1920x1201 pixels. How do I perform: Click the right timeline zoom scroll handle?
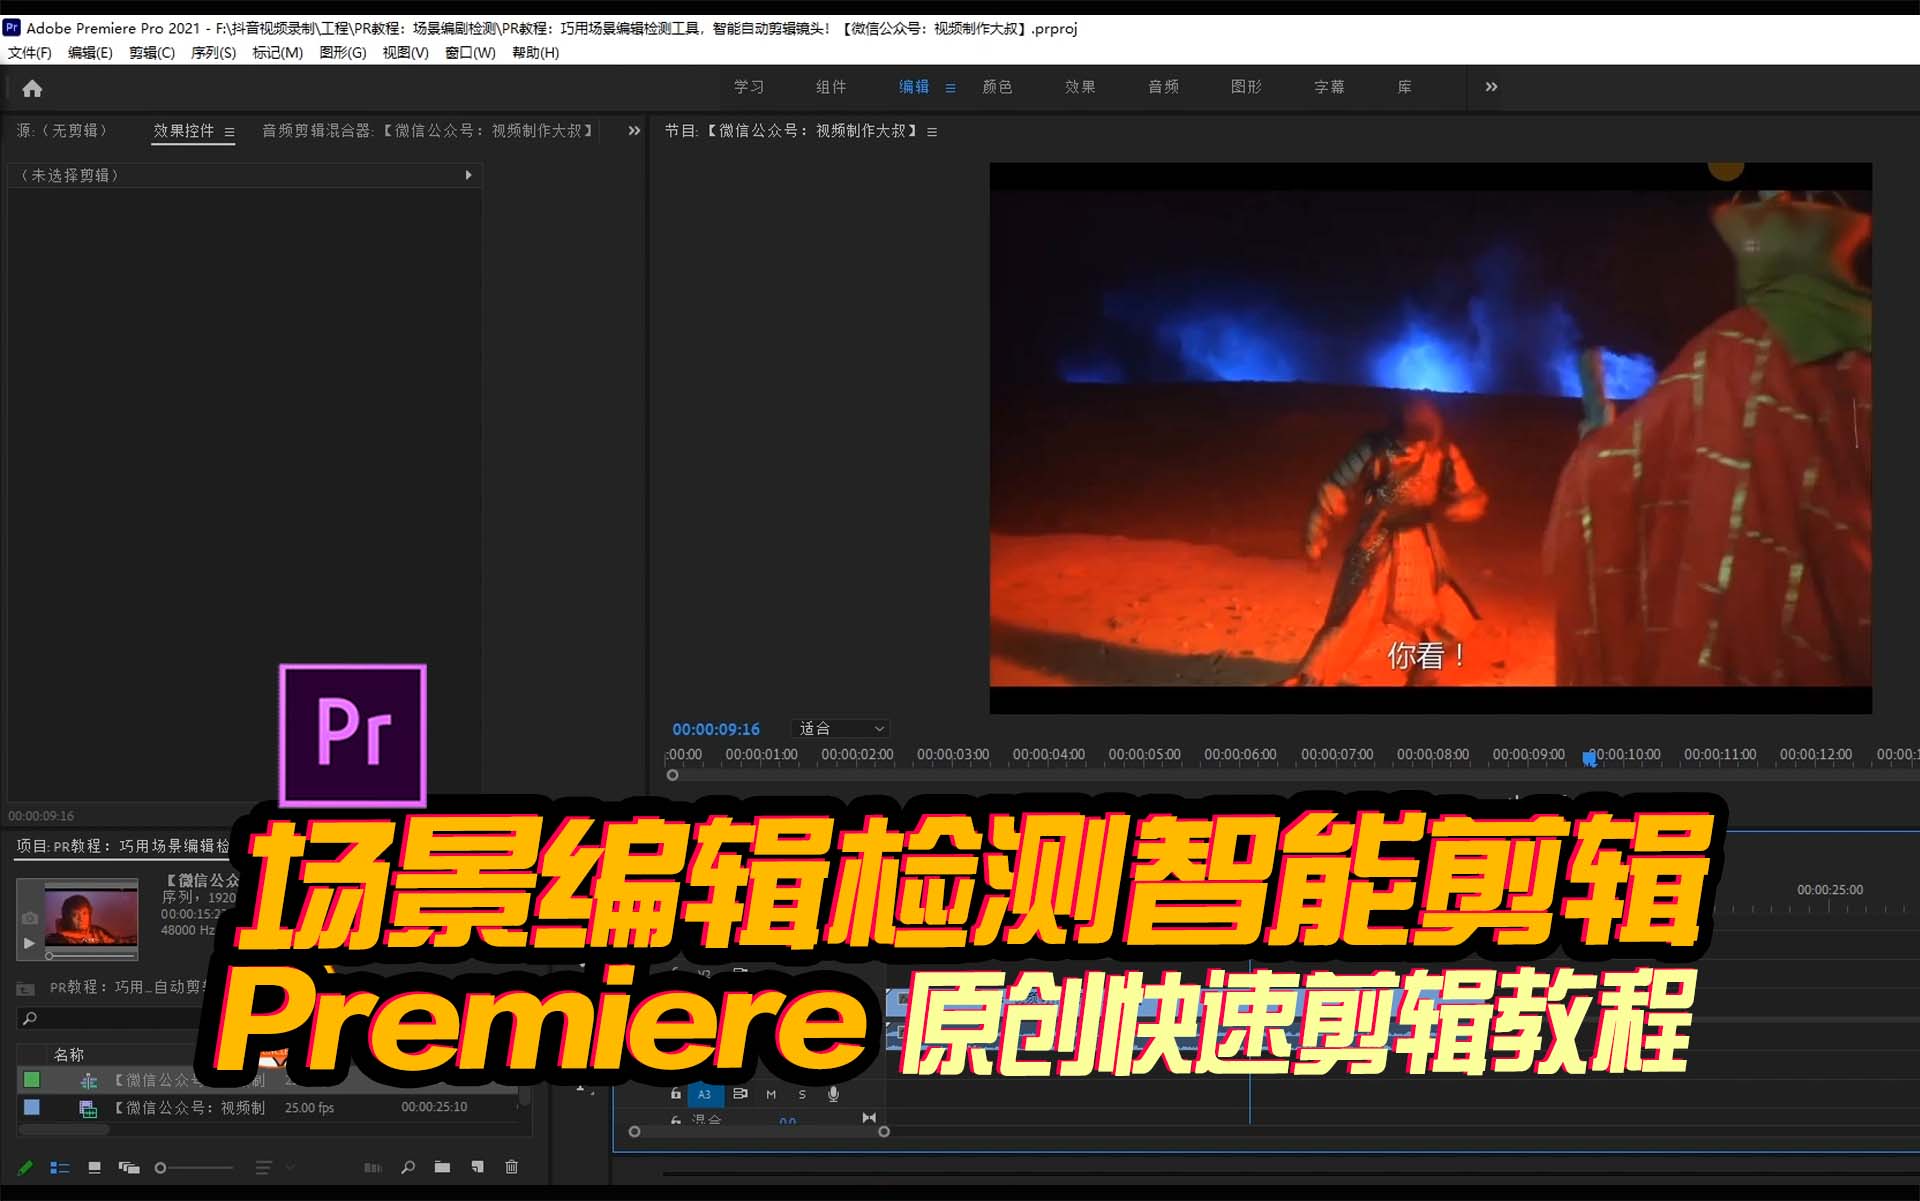(x=884, y=1132)
